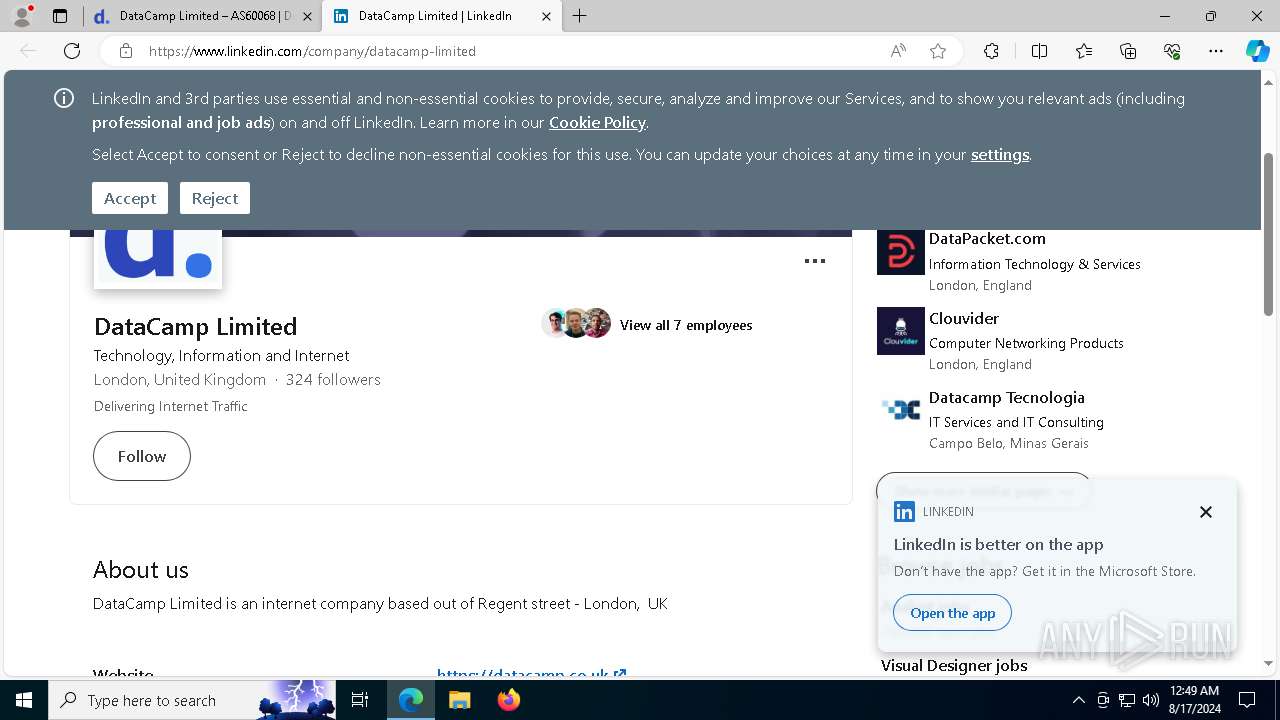Open the Windows Start menu
This screenshot has height=720, width=1280.
(24, 700)
